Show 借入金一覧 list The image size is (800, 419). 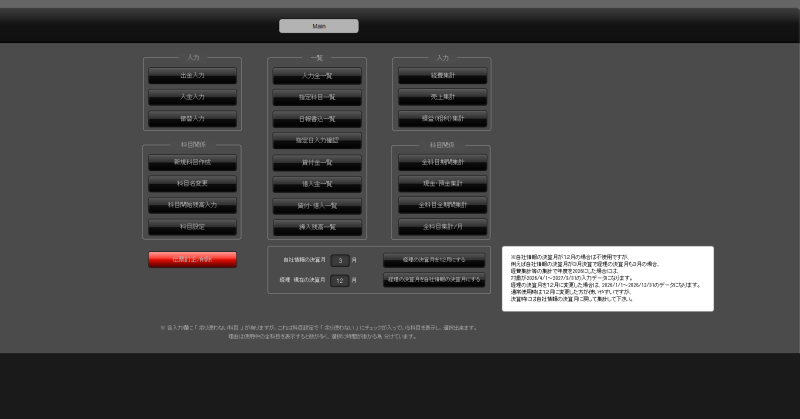(x=317, y=184)
